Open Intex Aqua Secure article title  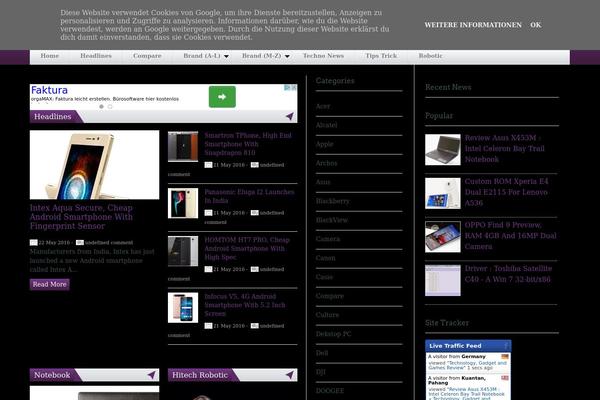[x=81, y=217]
